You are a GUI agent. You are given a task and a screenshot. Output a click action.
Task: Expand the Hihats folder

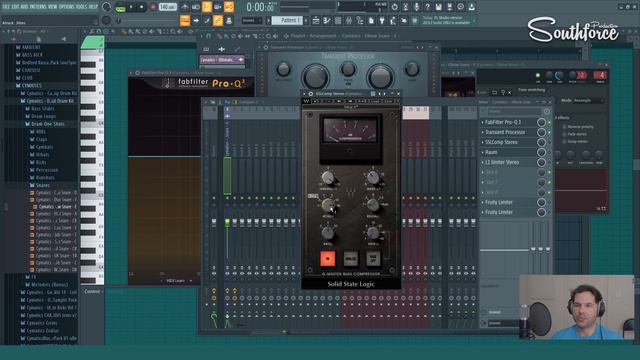tap(42, 155)
